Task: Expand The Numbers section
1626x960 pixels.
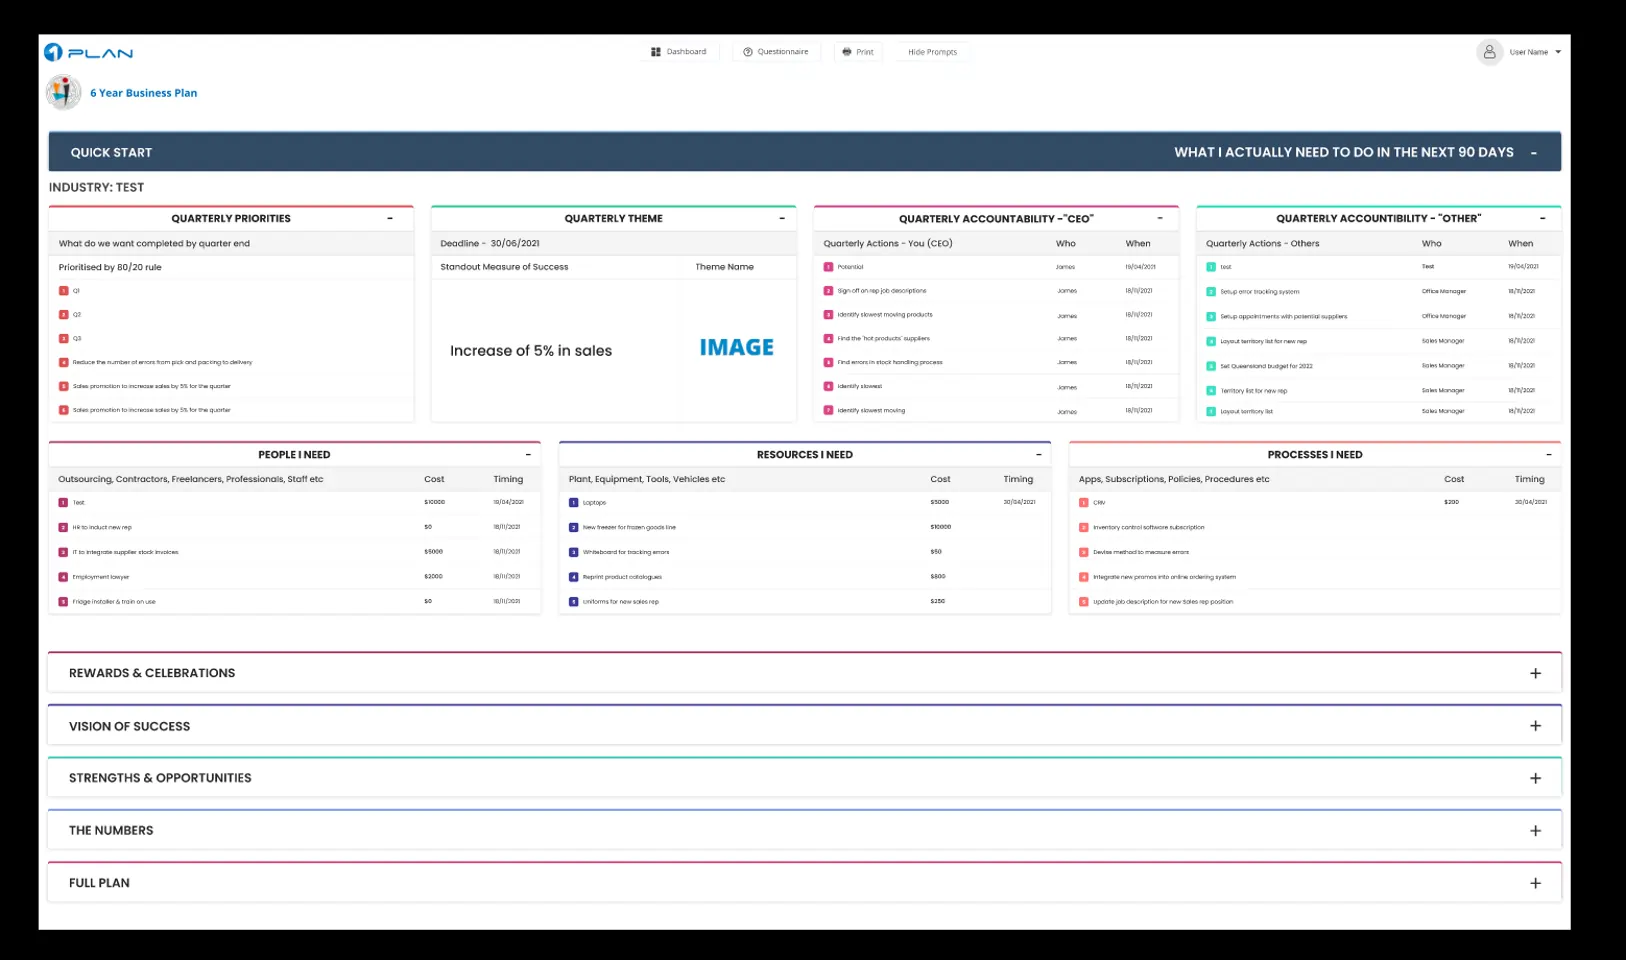Action: [x=1535, y=831]
